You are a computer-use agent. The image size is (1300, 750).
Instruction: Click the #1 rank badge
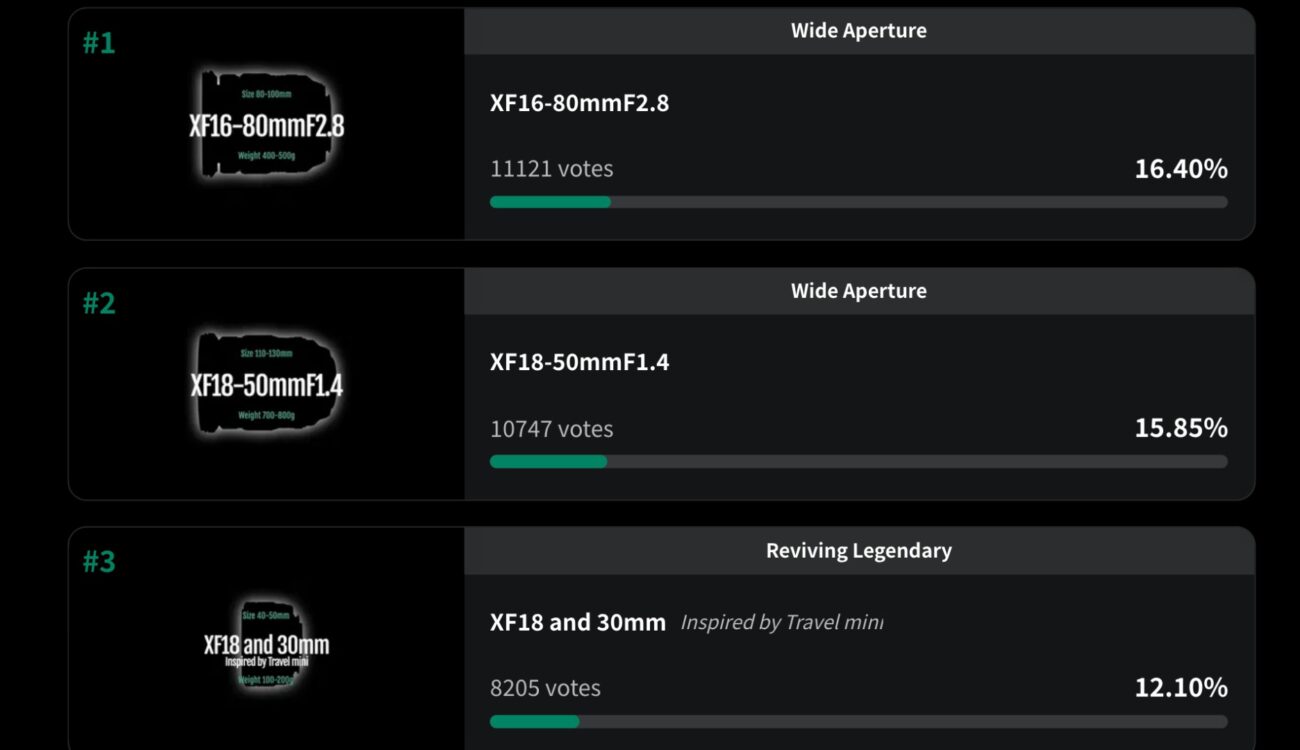[97, 43]
